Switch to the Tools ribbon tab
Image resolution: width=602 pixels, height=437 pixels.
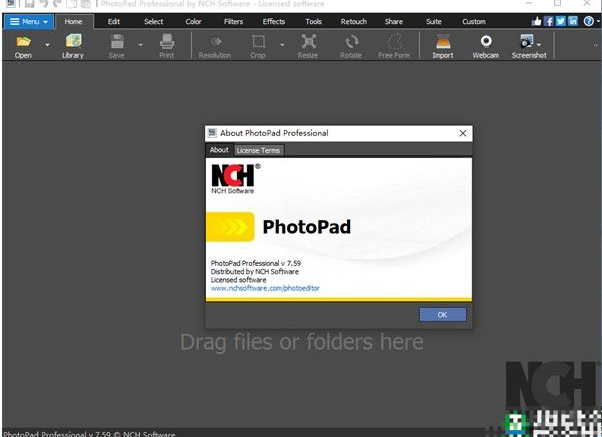pos(313,22)
